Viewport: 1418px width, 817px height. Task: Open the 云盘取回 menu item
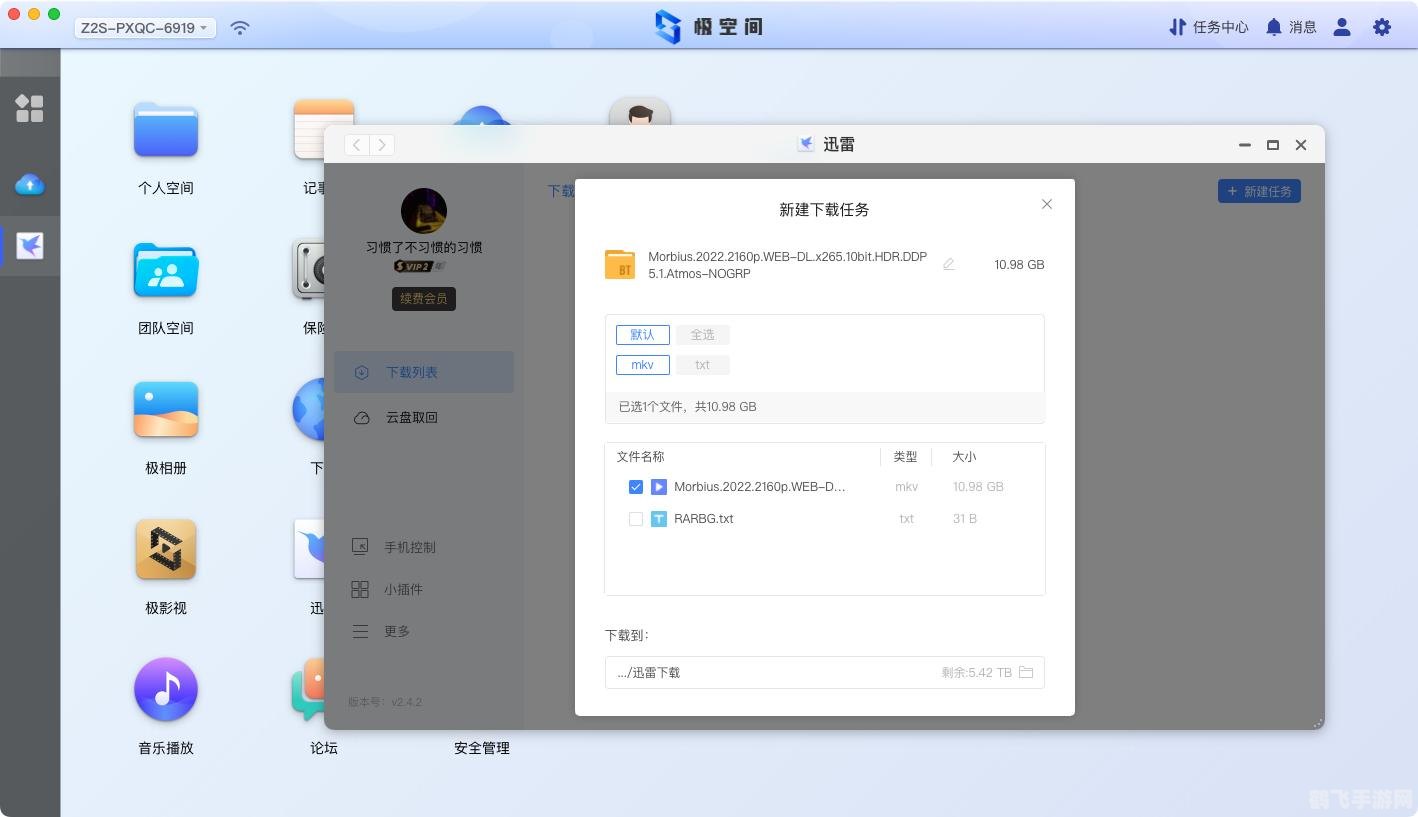point(412,417)
